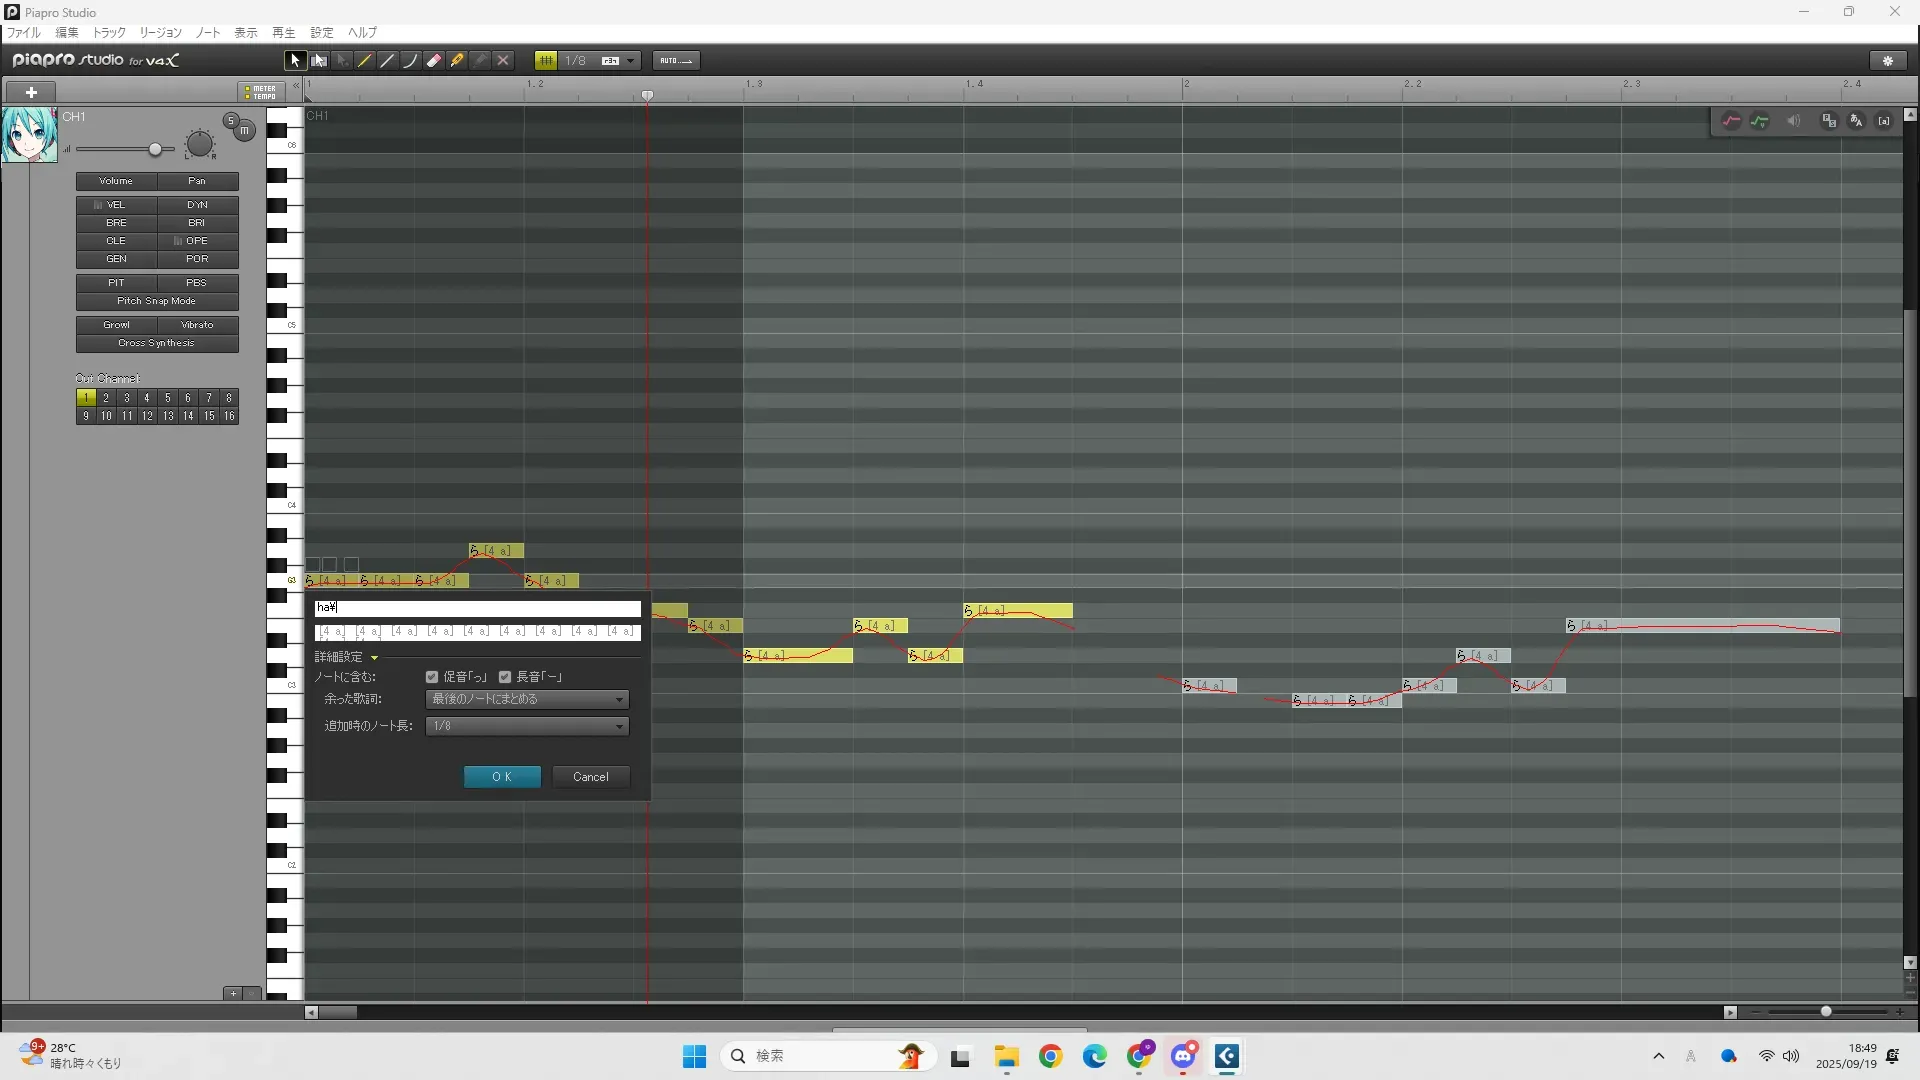Confirm the lyric dialog with OK
This screenshot has height=1080, width=1920.
coord(502,777)
